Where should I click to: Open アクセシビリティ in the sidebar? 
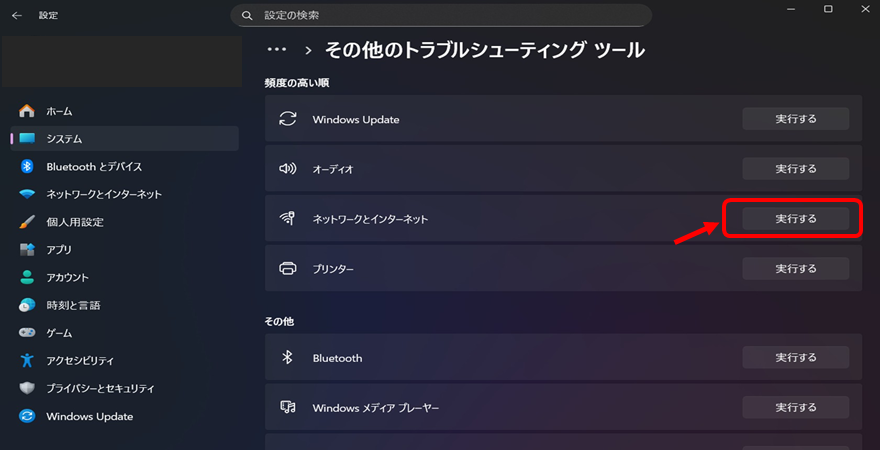[x=80, y=360]
